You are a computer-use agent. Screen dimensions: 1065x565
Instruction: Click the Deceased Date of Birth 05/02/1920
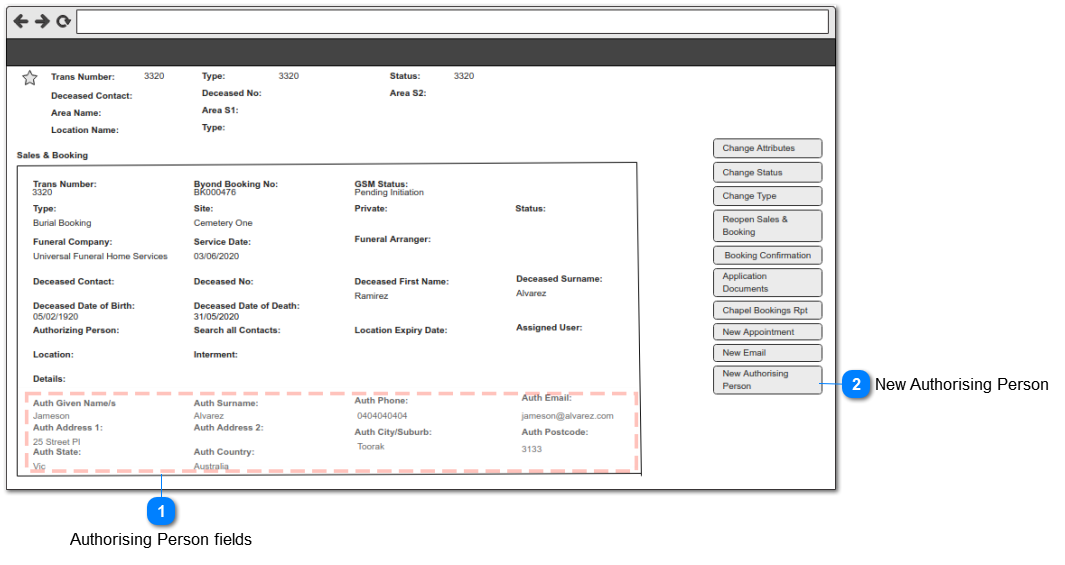[x=55, y=316]
